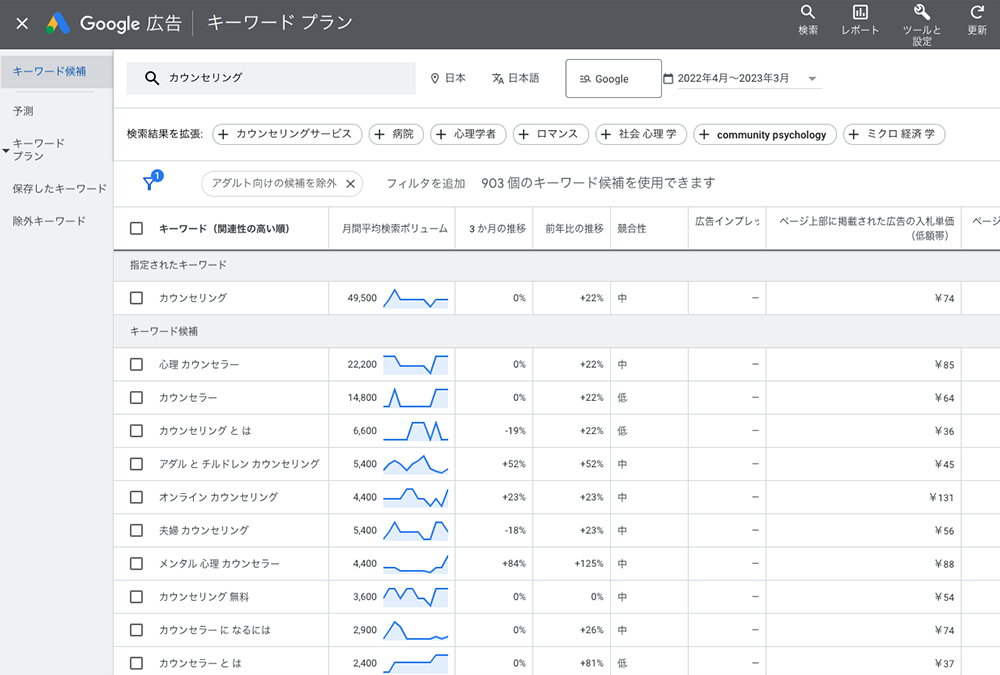Open the レポート chart icon
Image resolution: width=1000 pixels, height=675 pixels.
[x=860, y=13]
